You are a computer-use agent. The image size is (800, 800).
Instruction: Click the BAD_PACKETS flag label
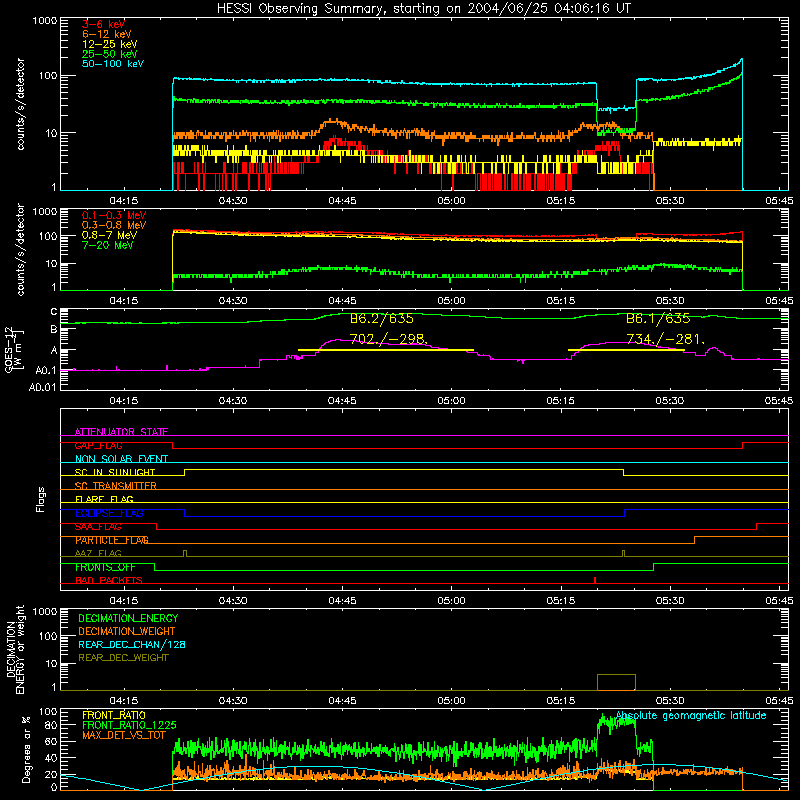pyautogui.click(x=109, y=580)
